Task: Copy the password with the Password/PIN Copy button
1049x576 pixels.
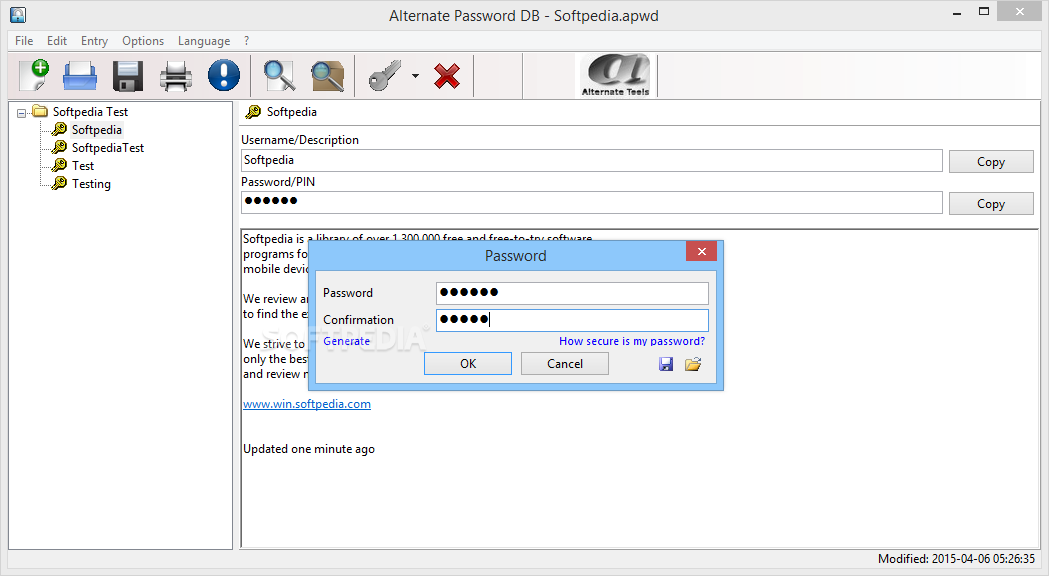Action: [991, 204]
